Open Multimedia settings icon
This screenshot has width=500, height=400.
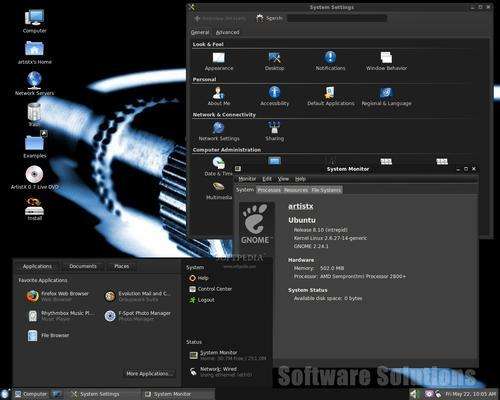coord(219,191)
